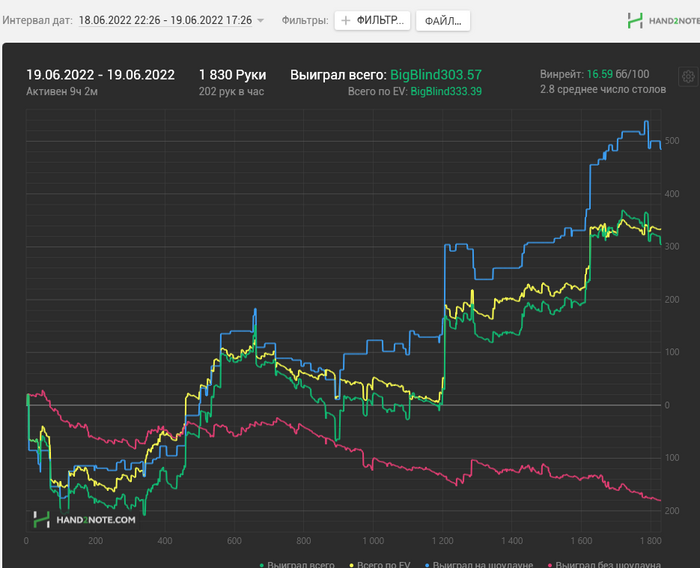
Task: Click the 1 000 label on the x-axis
Action: click(x=373, y=541)
